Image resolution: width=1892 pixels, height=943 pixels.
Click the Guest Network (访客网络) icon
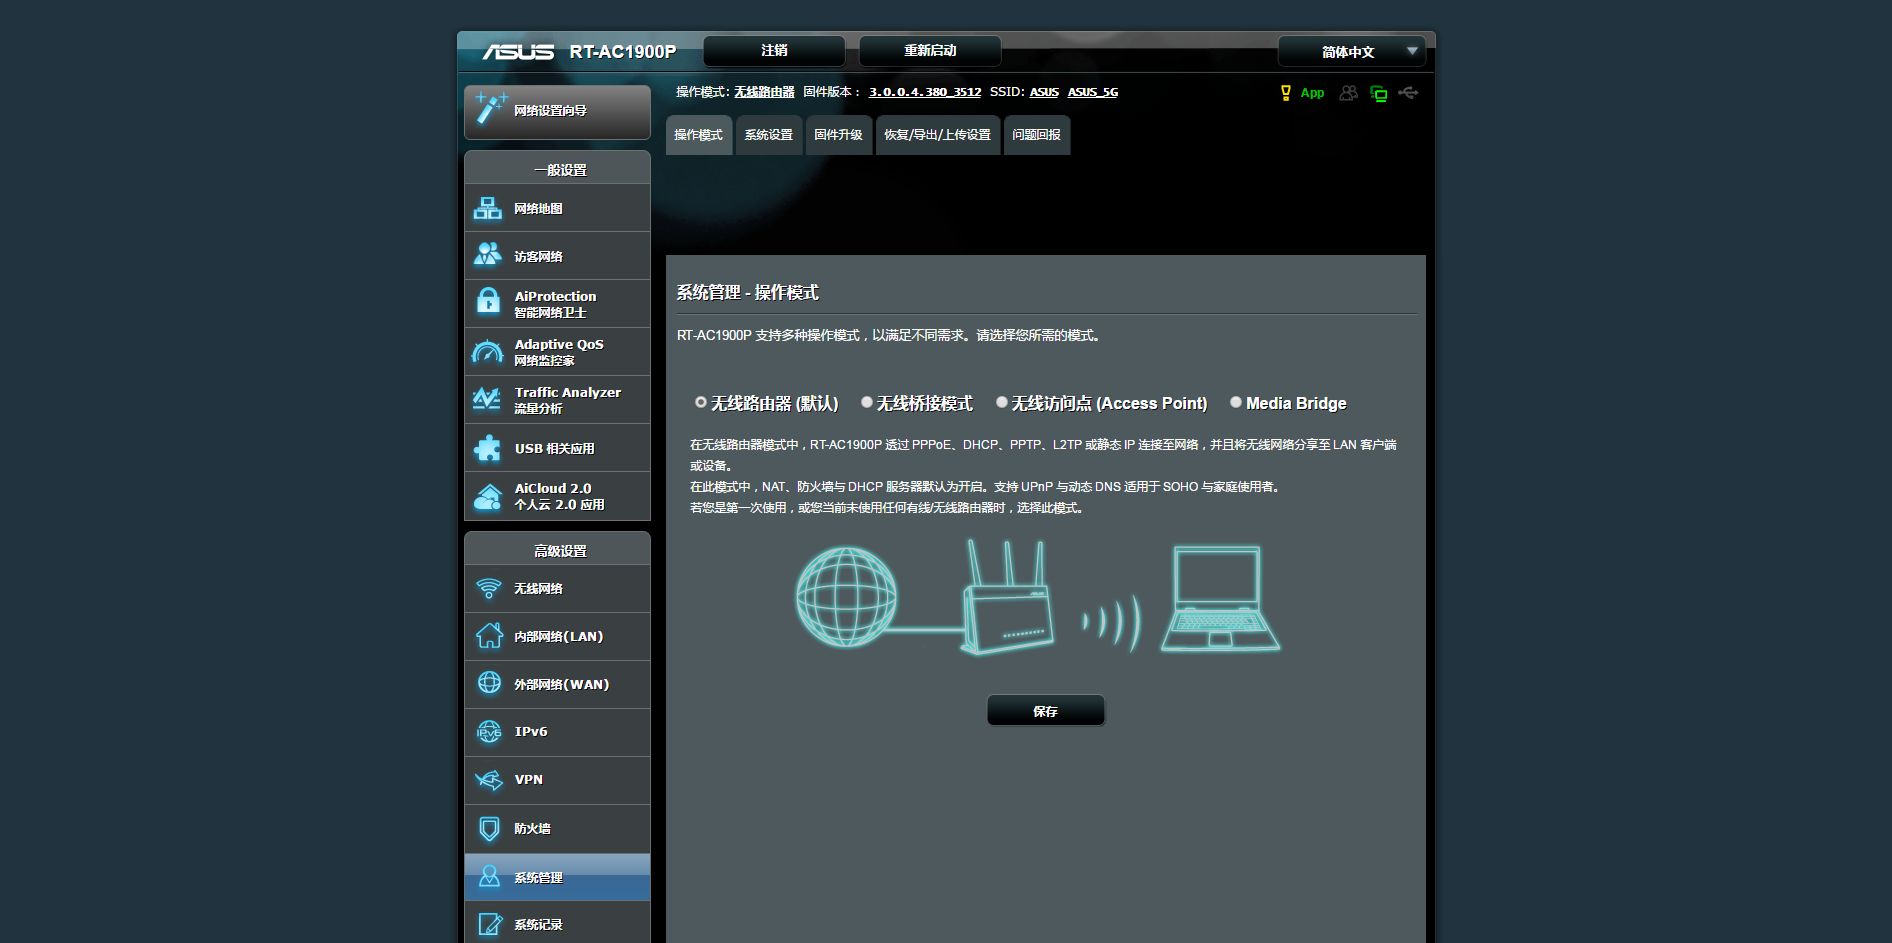(488, 255)
